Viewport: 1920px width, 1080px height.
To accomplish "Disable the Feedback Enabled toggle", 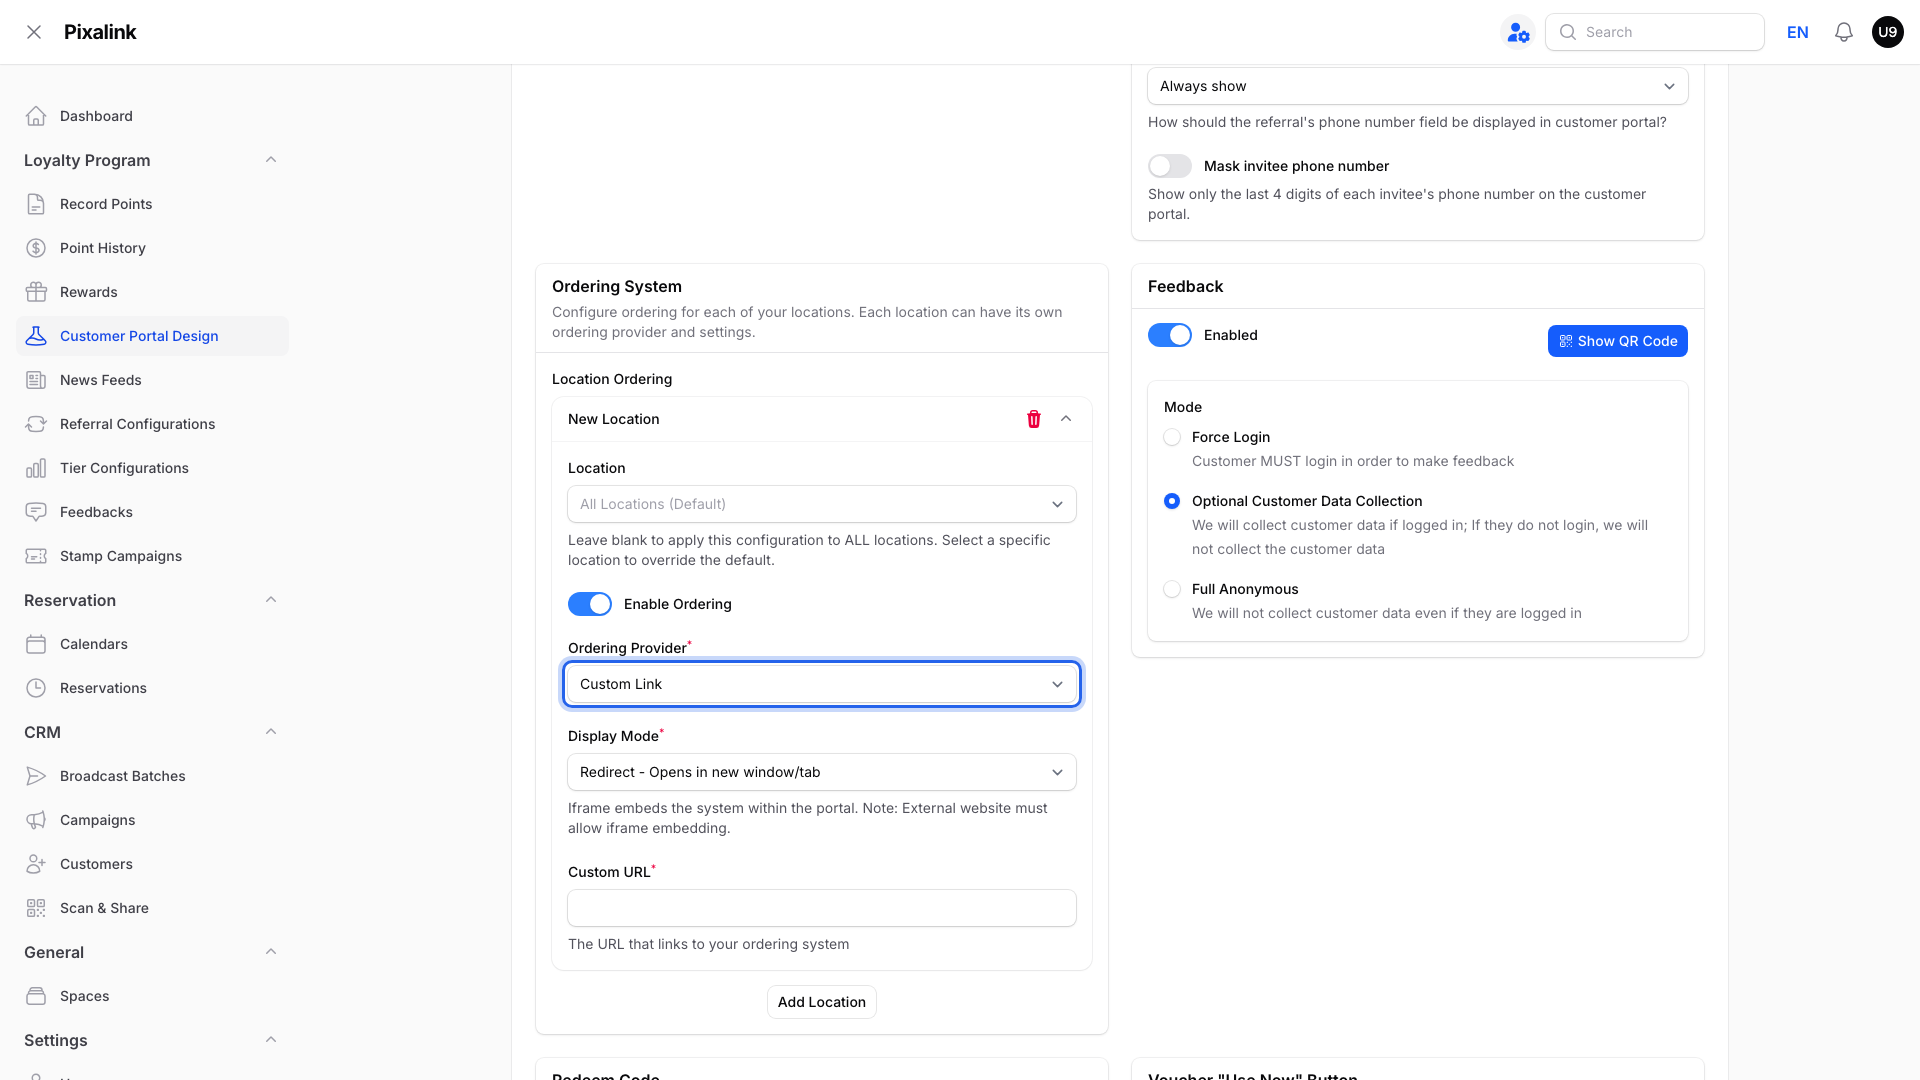I will click(1170, 335).
